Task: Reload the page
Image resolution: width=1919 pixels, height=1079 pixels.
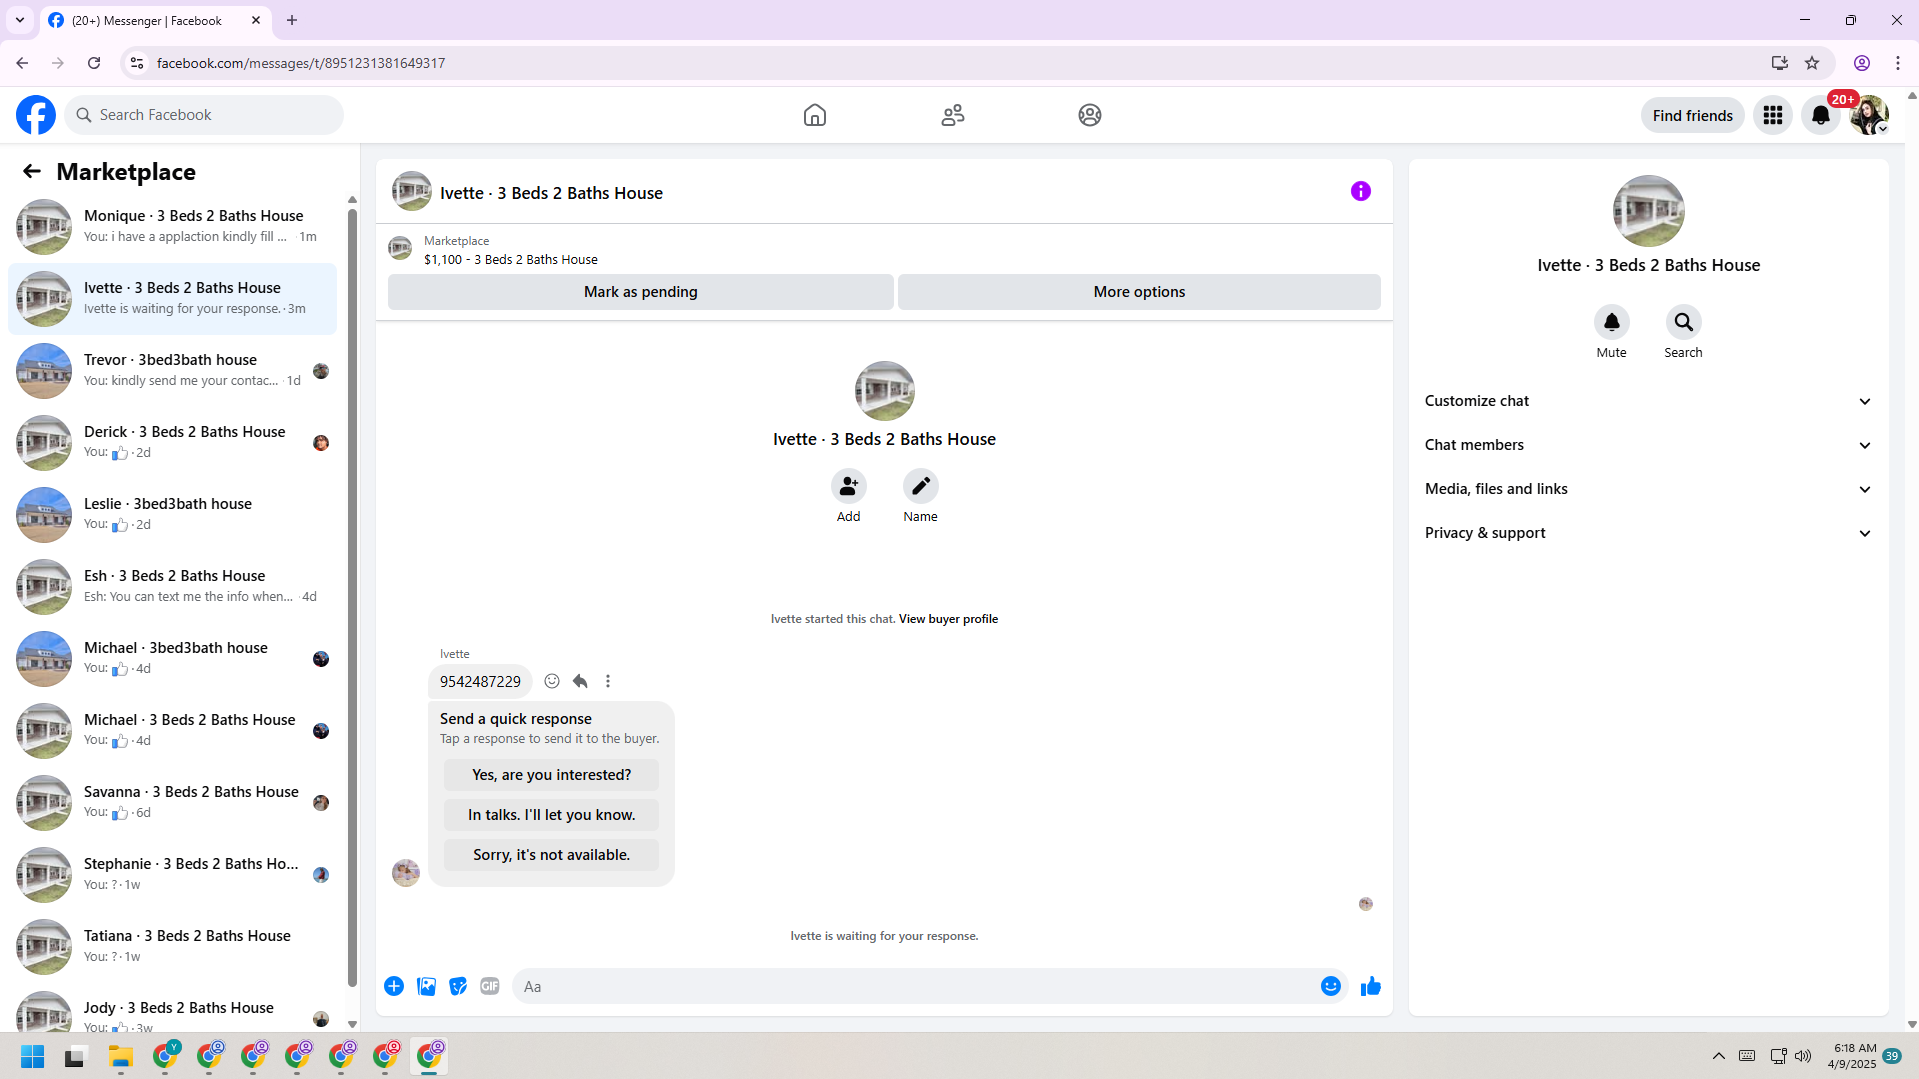Action: coord(94,63)
